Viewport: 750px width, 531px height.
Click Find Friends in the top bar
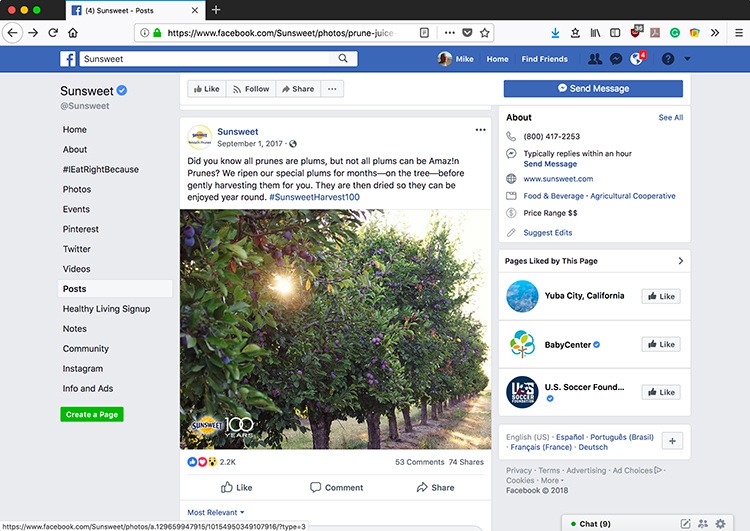click(544, 59)
